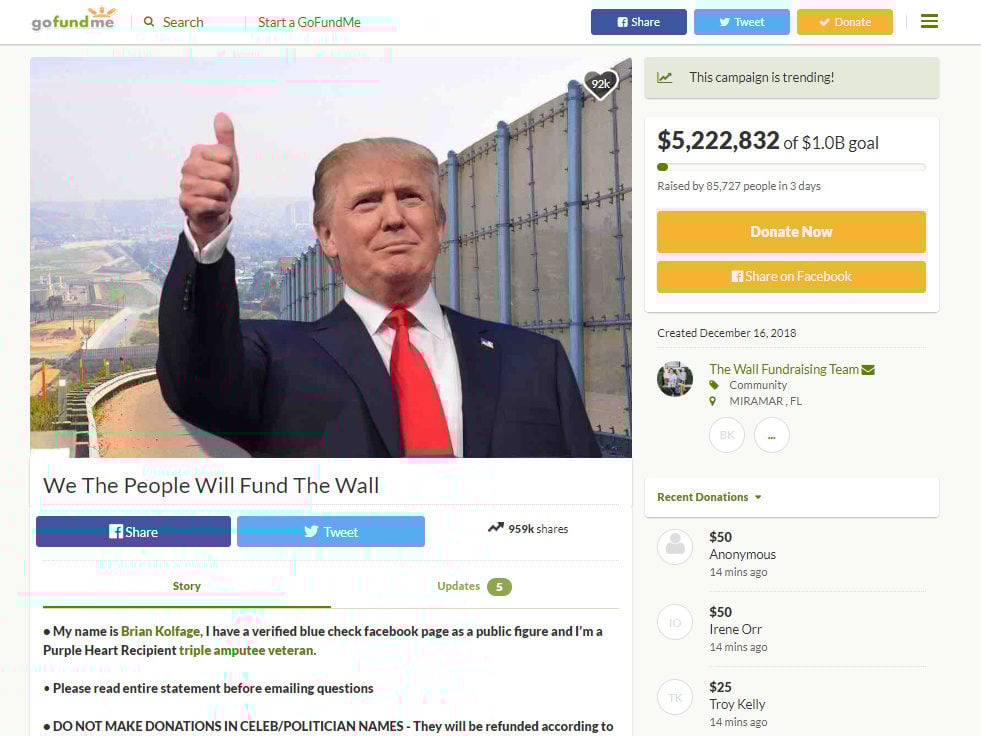Click the envelope contact icon

point(868,370)
